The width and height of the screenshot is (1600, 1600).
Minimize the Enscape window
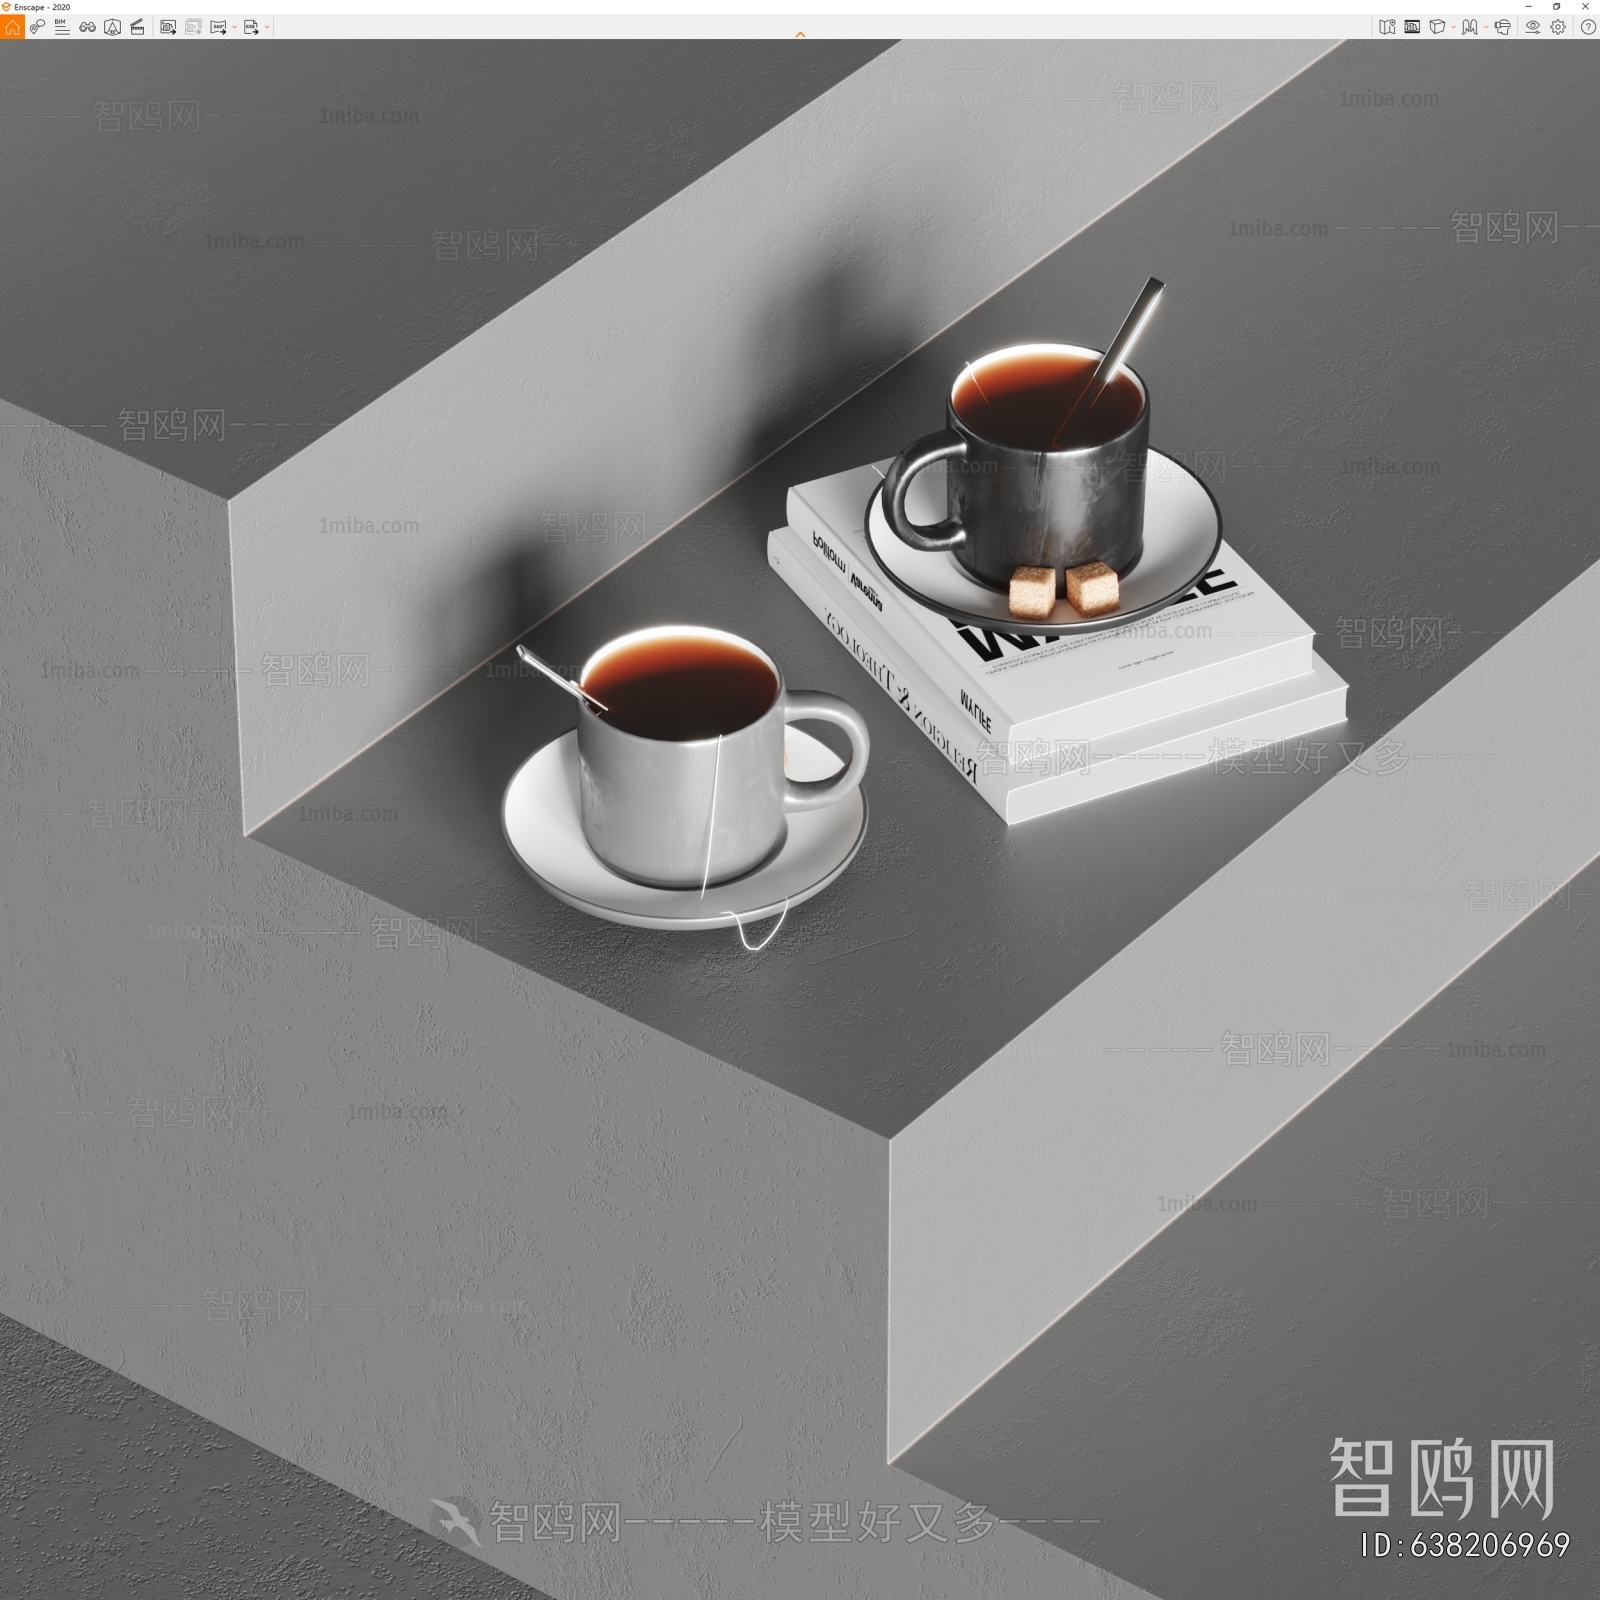(x=1528, y=7)
